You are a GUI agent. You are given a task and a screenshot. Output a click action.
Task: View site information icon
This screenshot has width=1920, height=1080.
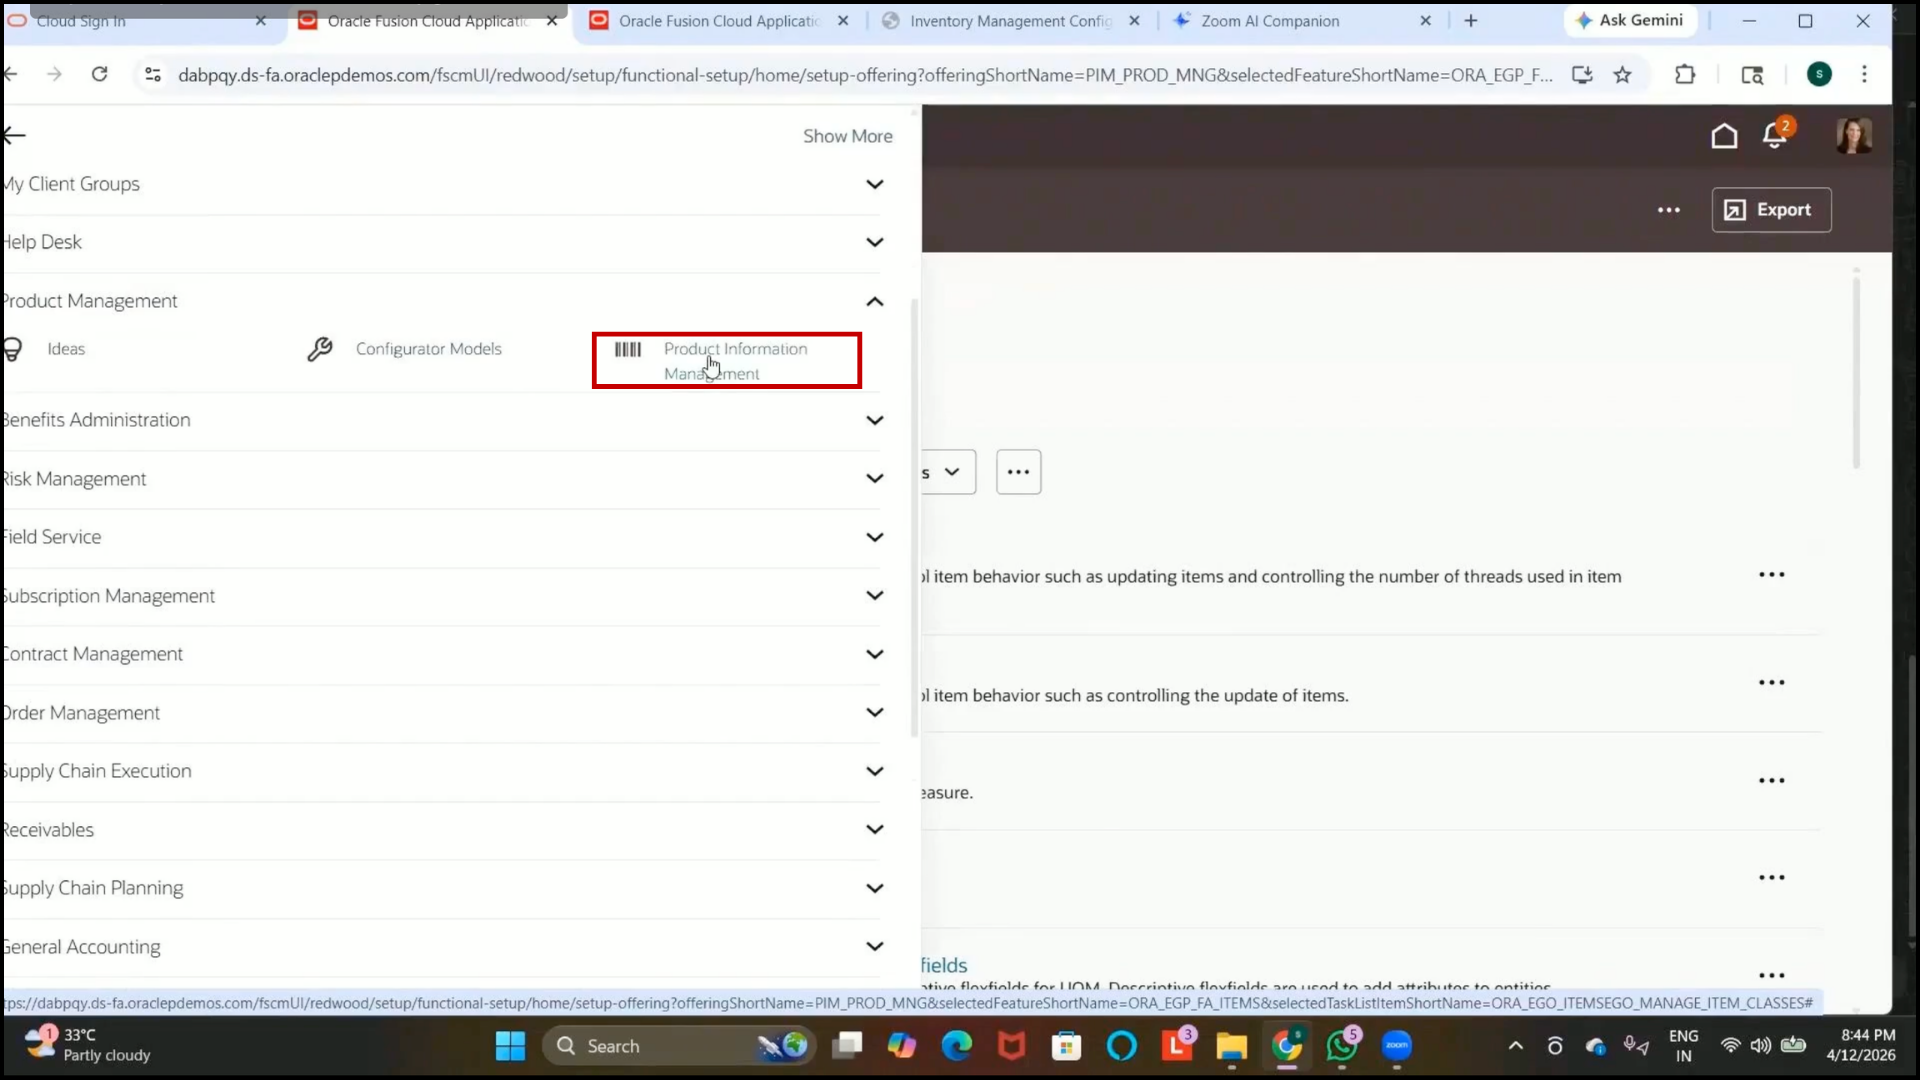[x=152, y=74]
